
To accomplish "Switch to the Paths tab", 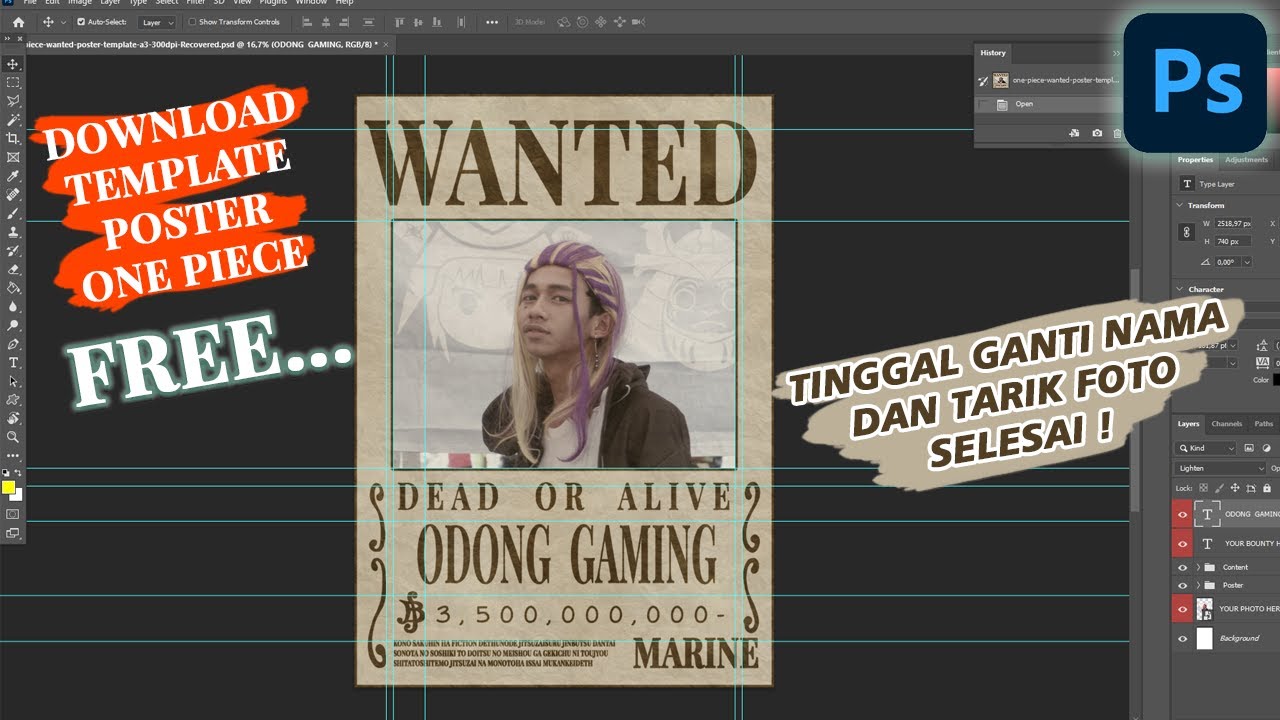I will click(x=1264, y=424).
